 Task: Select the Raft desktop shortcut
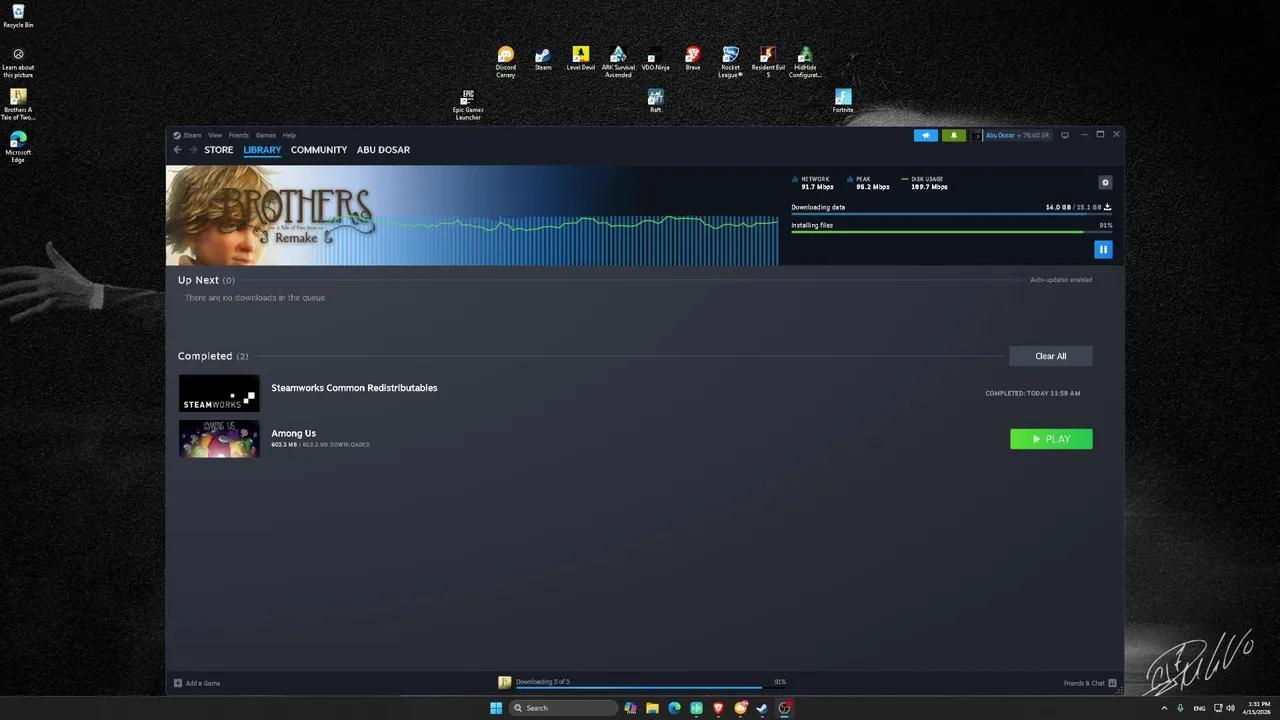[x=655, y=101]
